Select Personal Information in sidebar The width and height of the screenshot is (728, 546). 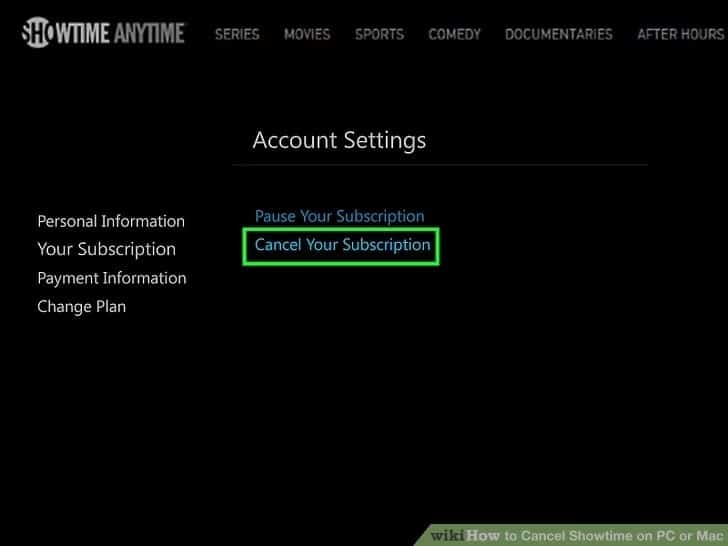(111, 221)
